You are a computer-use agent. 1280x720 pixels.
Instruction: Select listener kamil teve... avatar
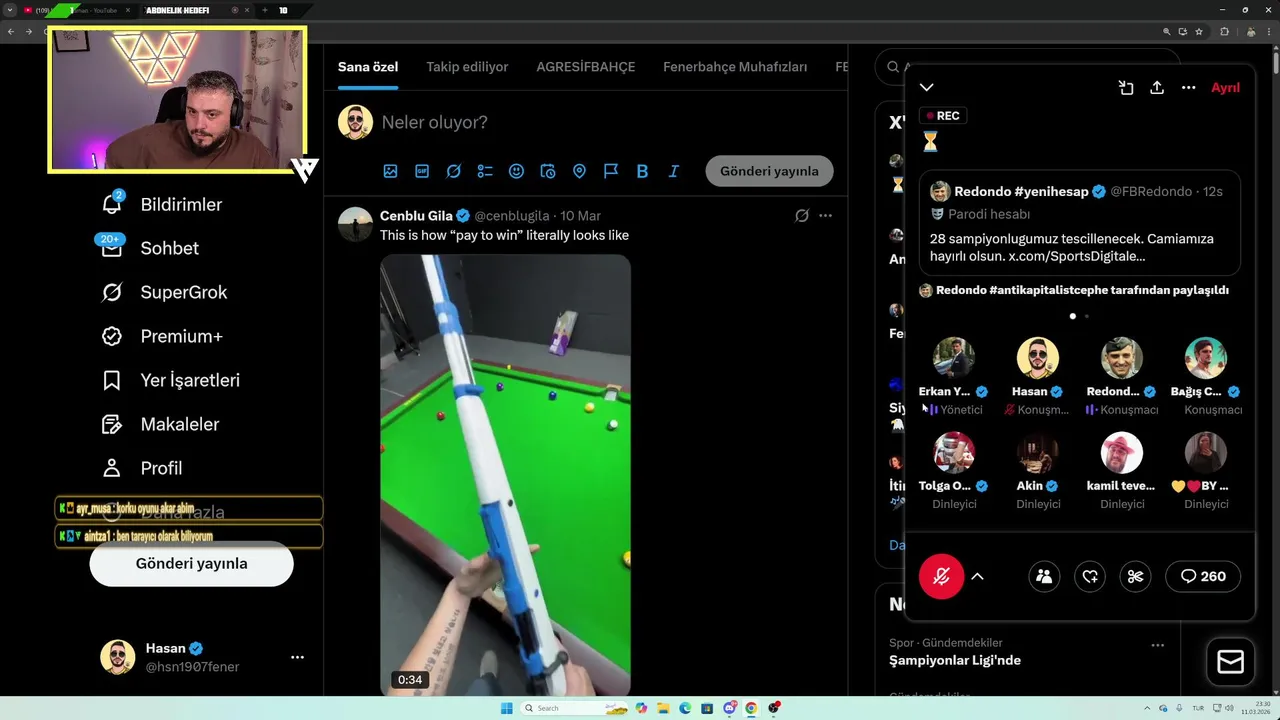[1122, 452]
